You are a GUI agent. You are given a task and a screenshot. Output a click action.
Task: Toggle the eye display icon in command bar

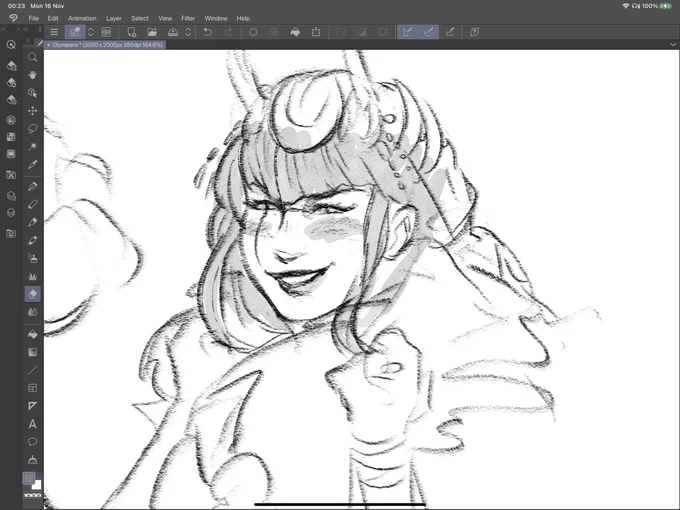click(106, 32)
